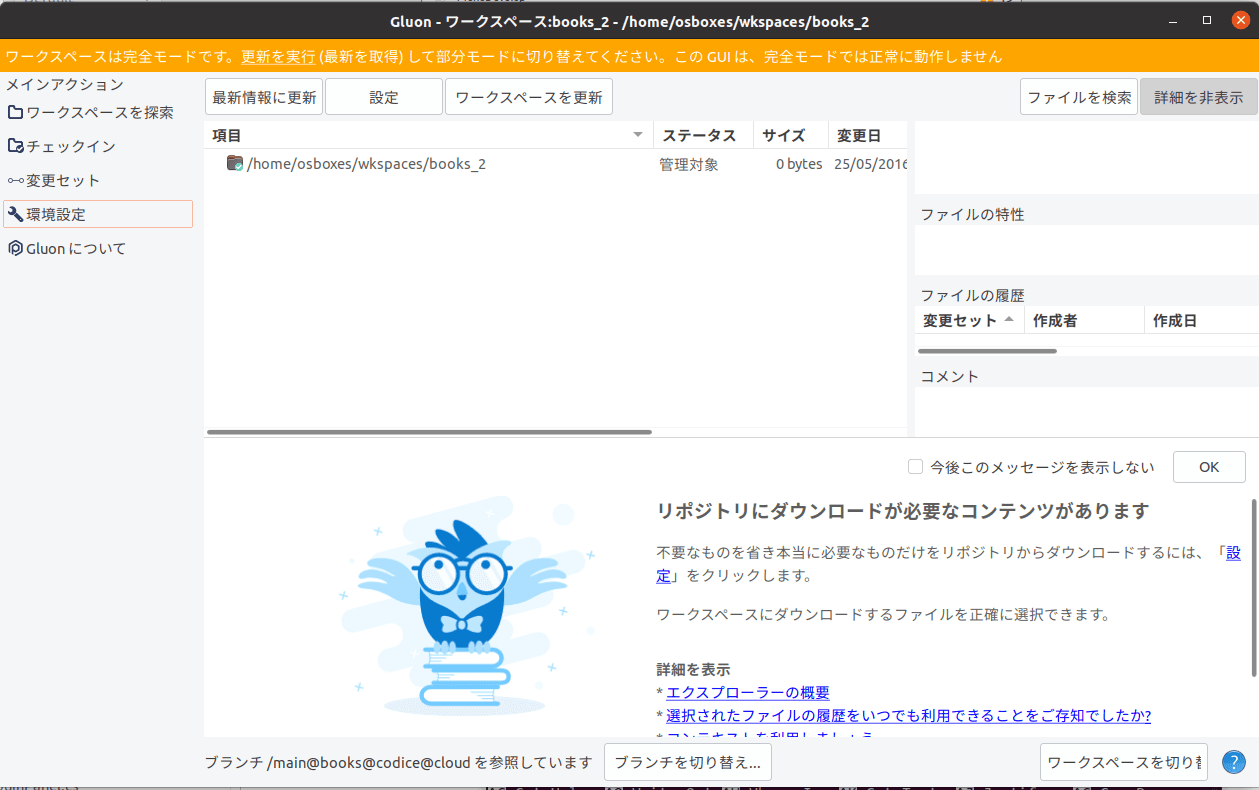1259x790 pixels.
Task: Click the check-in icon beside チェックイン
Action: coord(15,146)
